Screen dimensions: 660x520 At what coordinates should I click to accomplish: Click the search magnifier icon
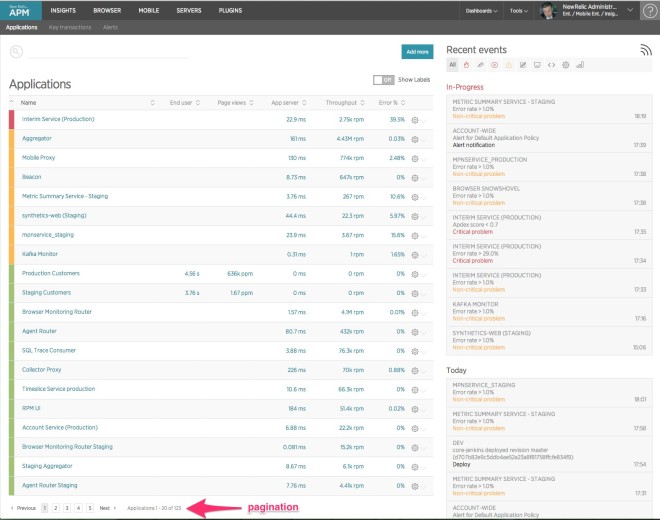point(16,52)
